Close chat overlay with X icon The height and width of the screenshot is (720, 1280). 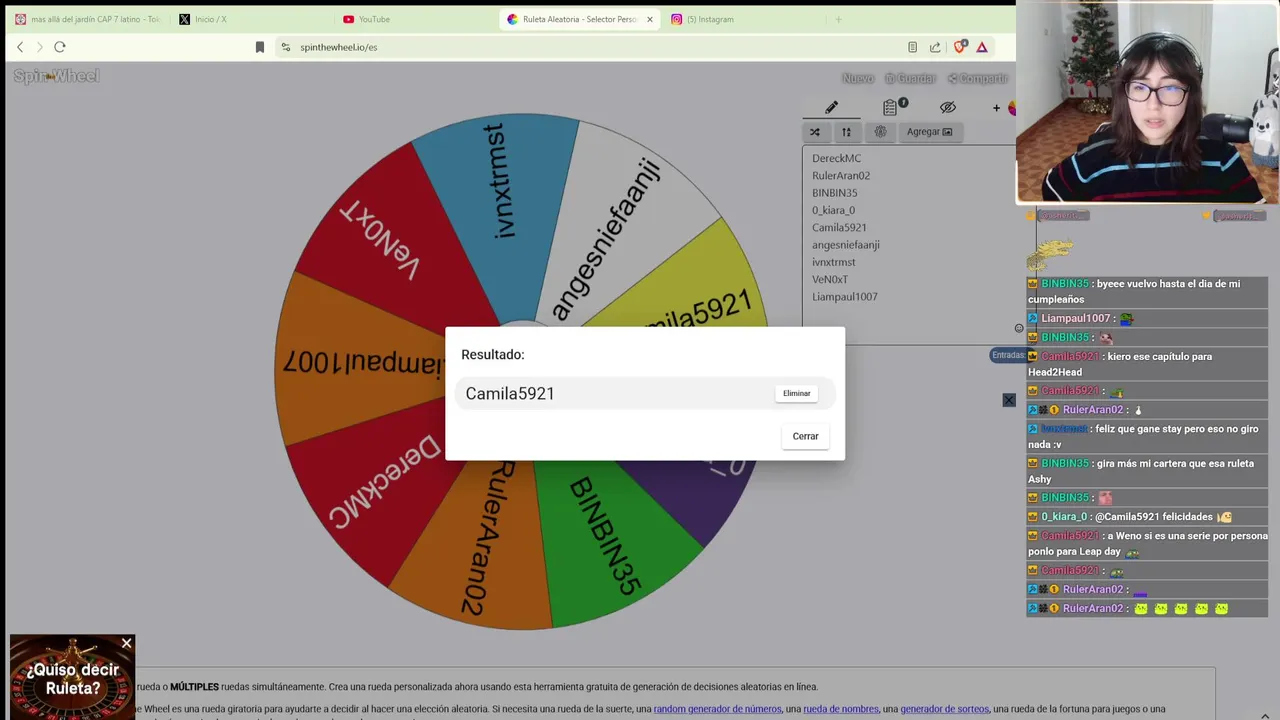(x=1009, y=400)
